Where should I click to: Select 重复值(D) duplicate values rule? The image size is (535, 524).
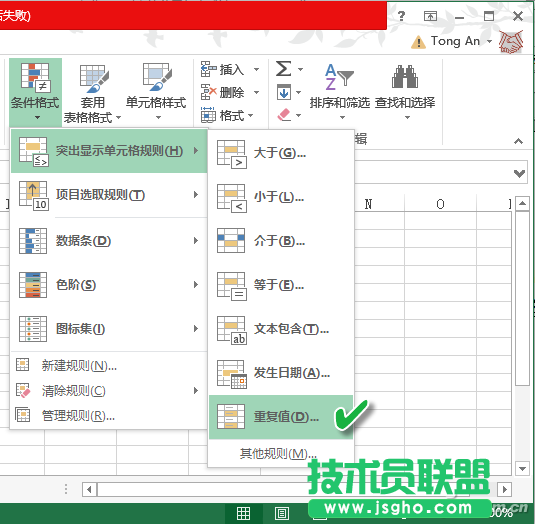(x=281, y=417)
